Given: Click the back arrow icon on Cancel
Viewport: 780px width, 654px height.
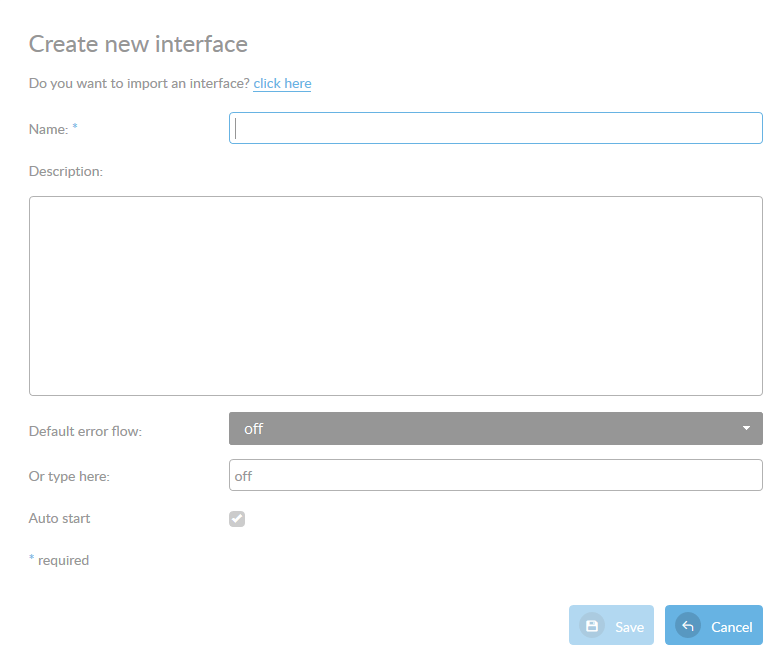Looking at the screenshot, I should 687,626.
